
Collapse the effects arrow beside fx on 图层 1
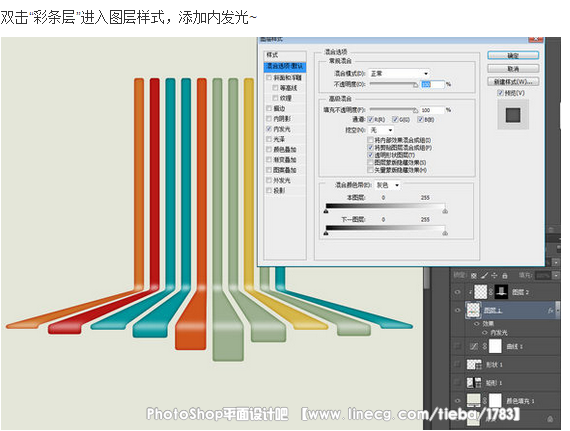click(x=558, y=310)
